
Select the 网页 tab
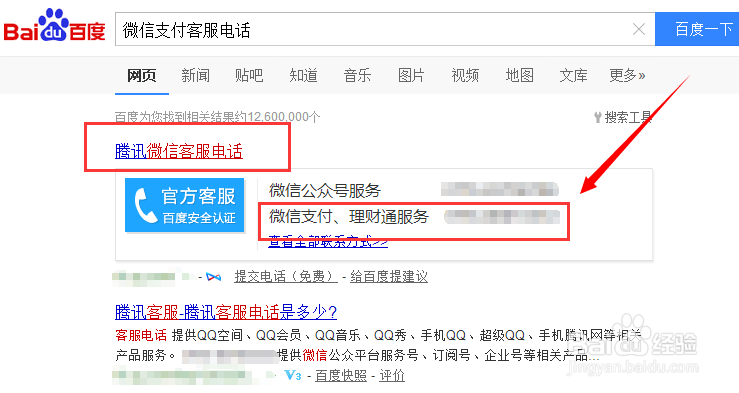coord(141,75)
